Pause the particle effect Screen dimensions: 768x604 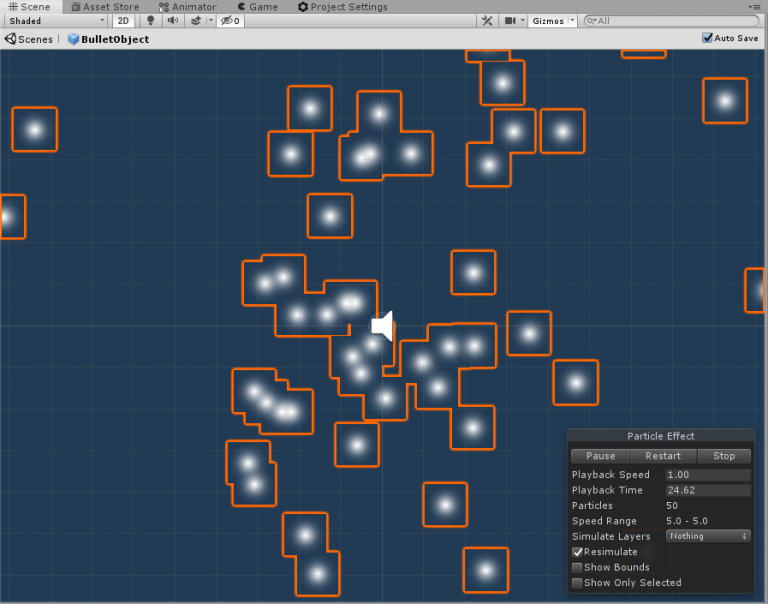tap(600, 456)
